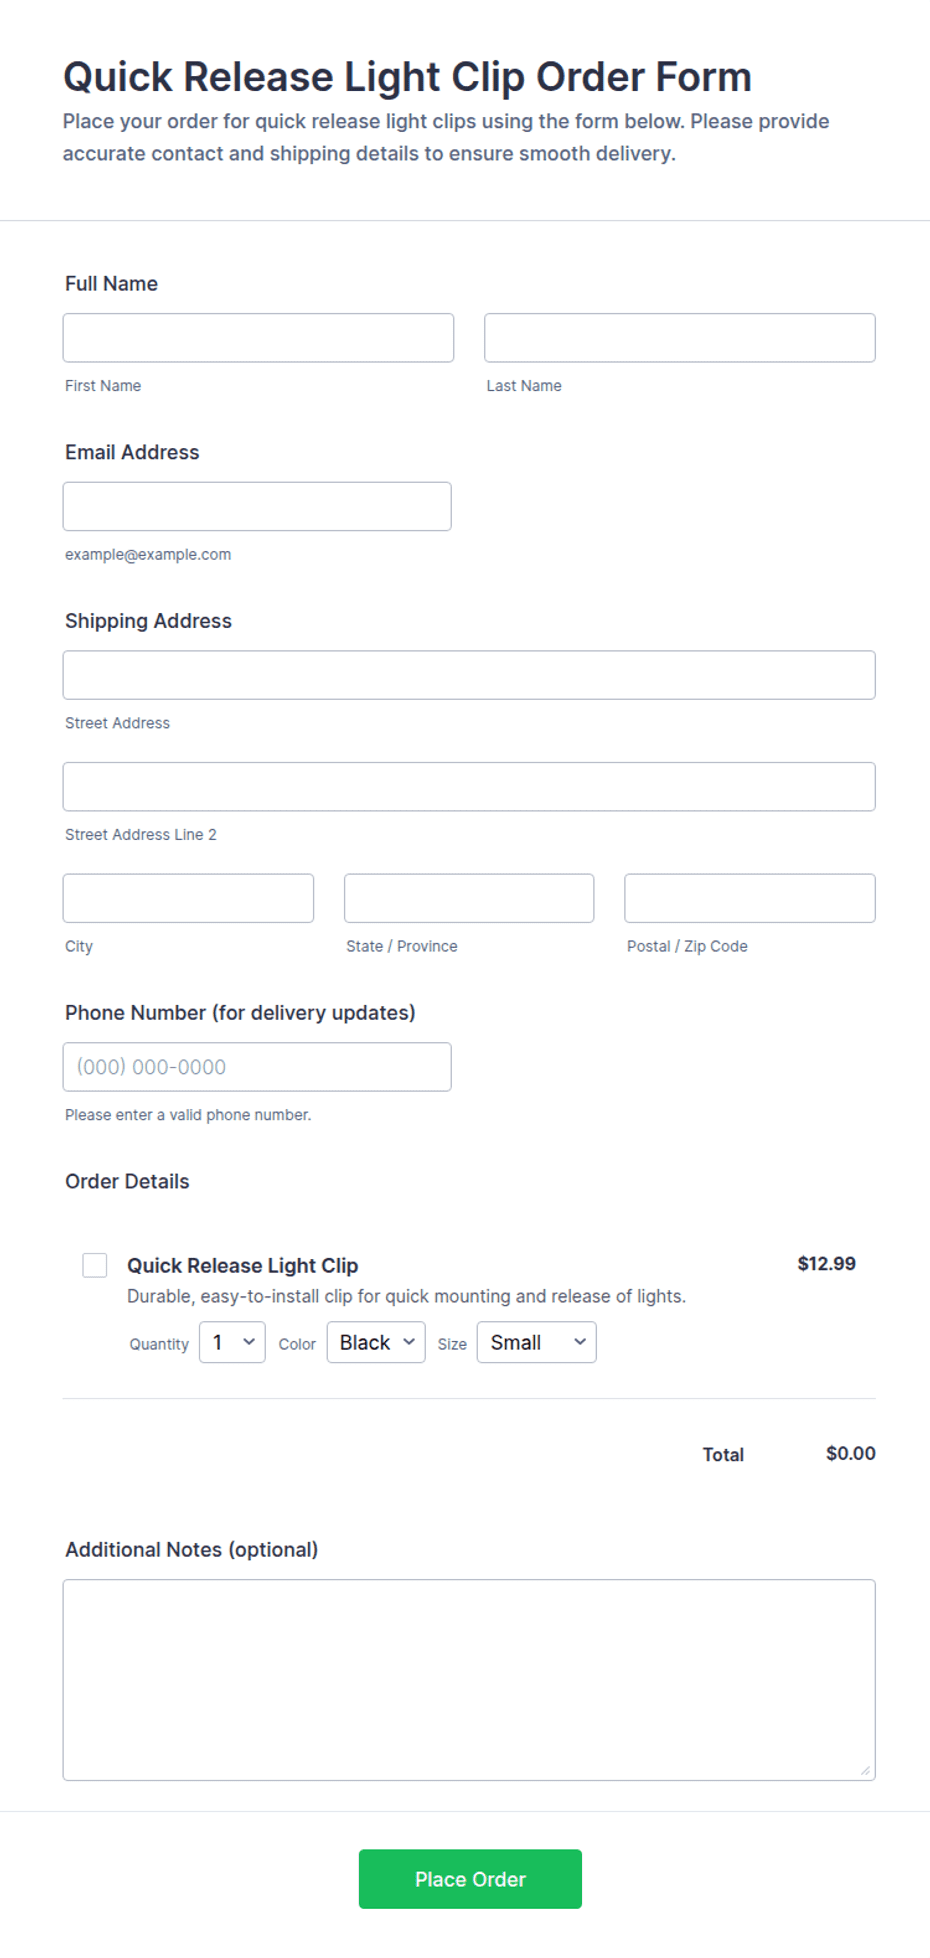This screenshot has height=1958, width=930.
Task: Click the Phone Number input field
Action: [x=257, y=1067]
